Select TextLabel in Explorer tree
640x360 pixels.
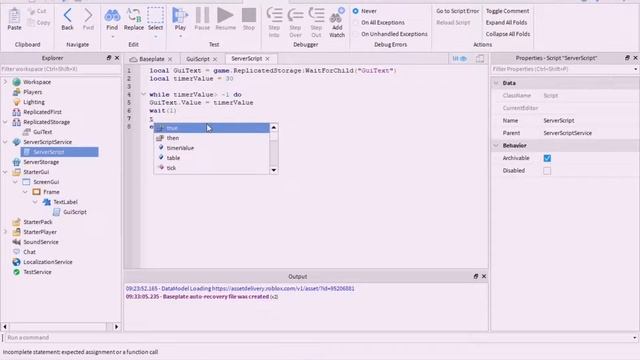(65, 202)
